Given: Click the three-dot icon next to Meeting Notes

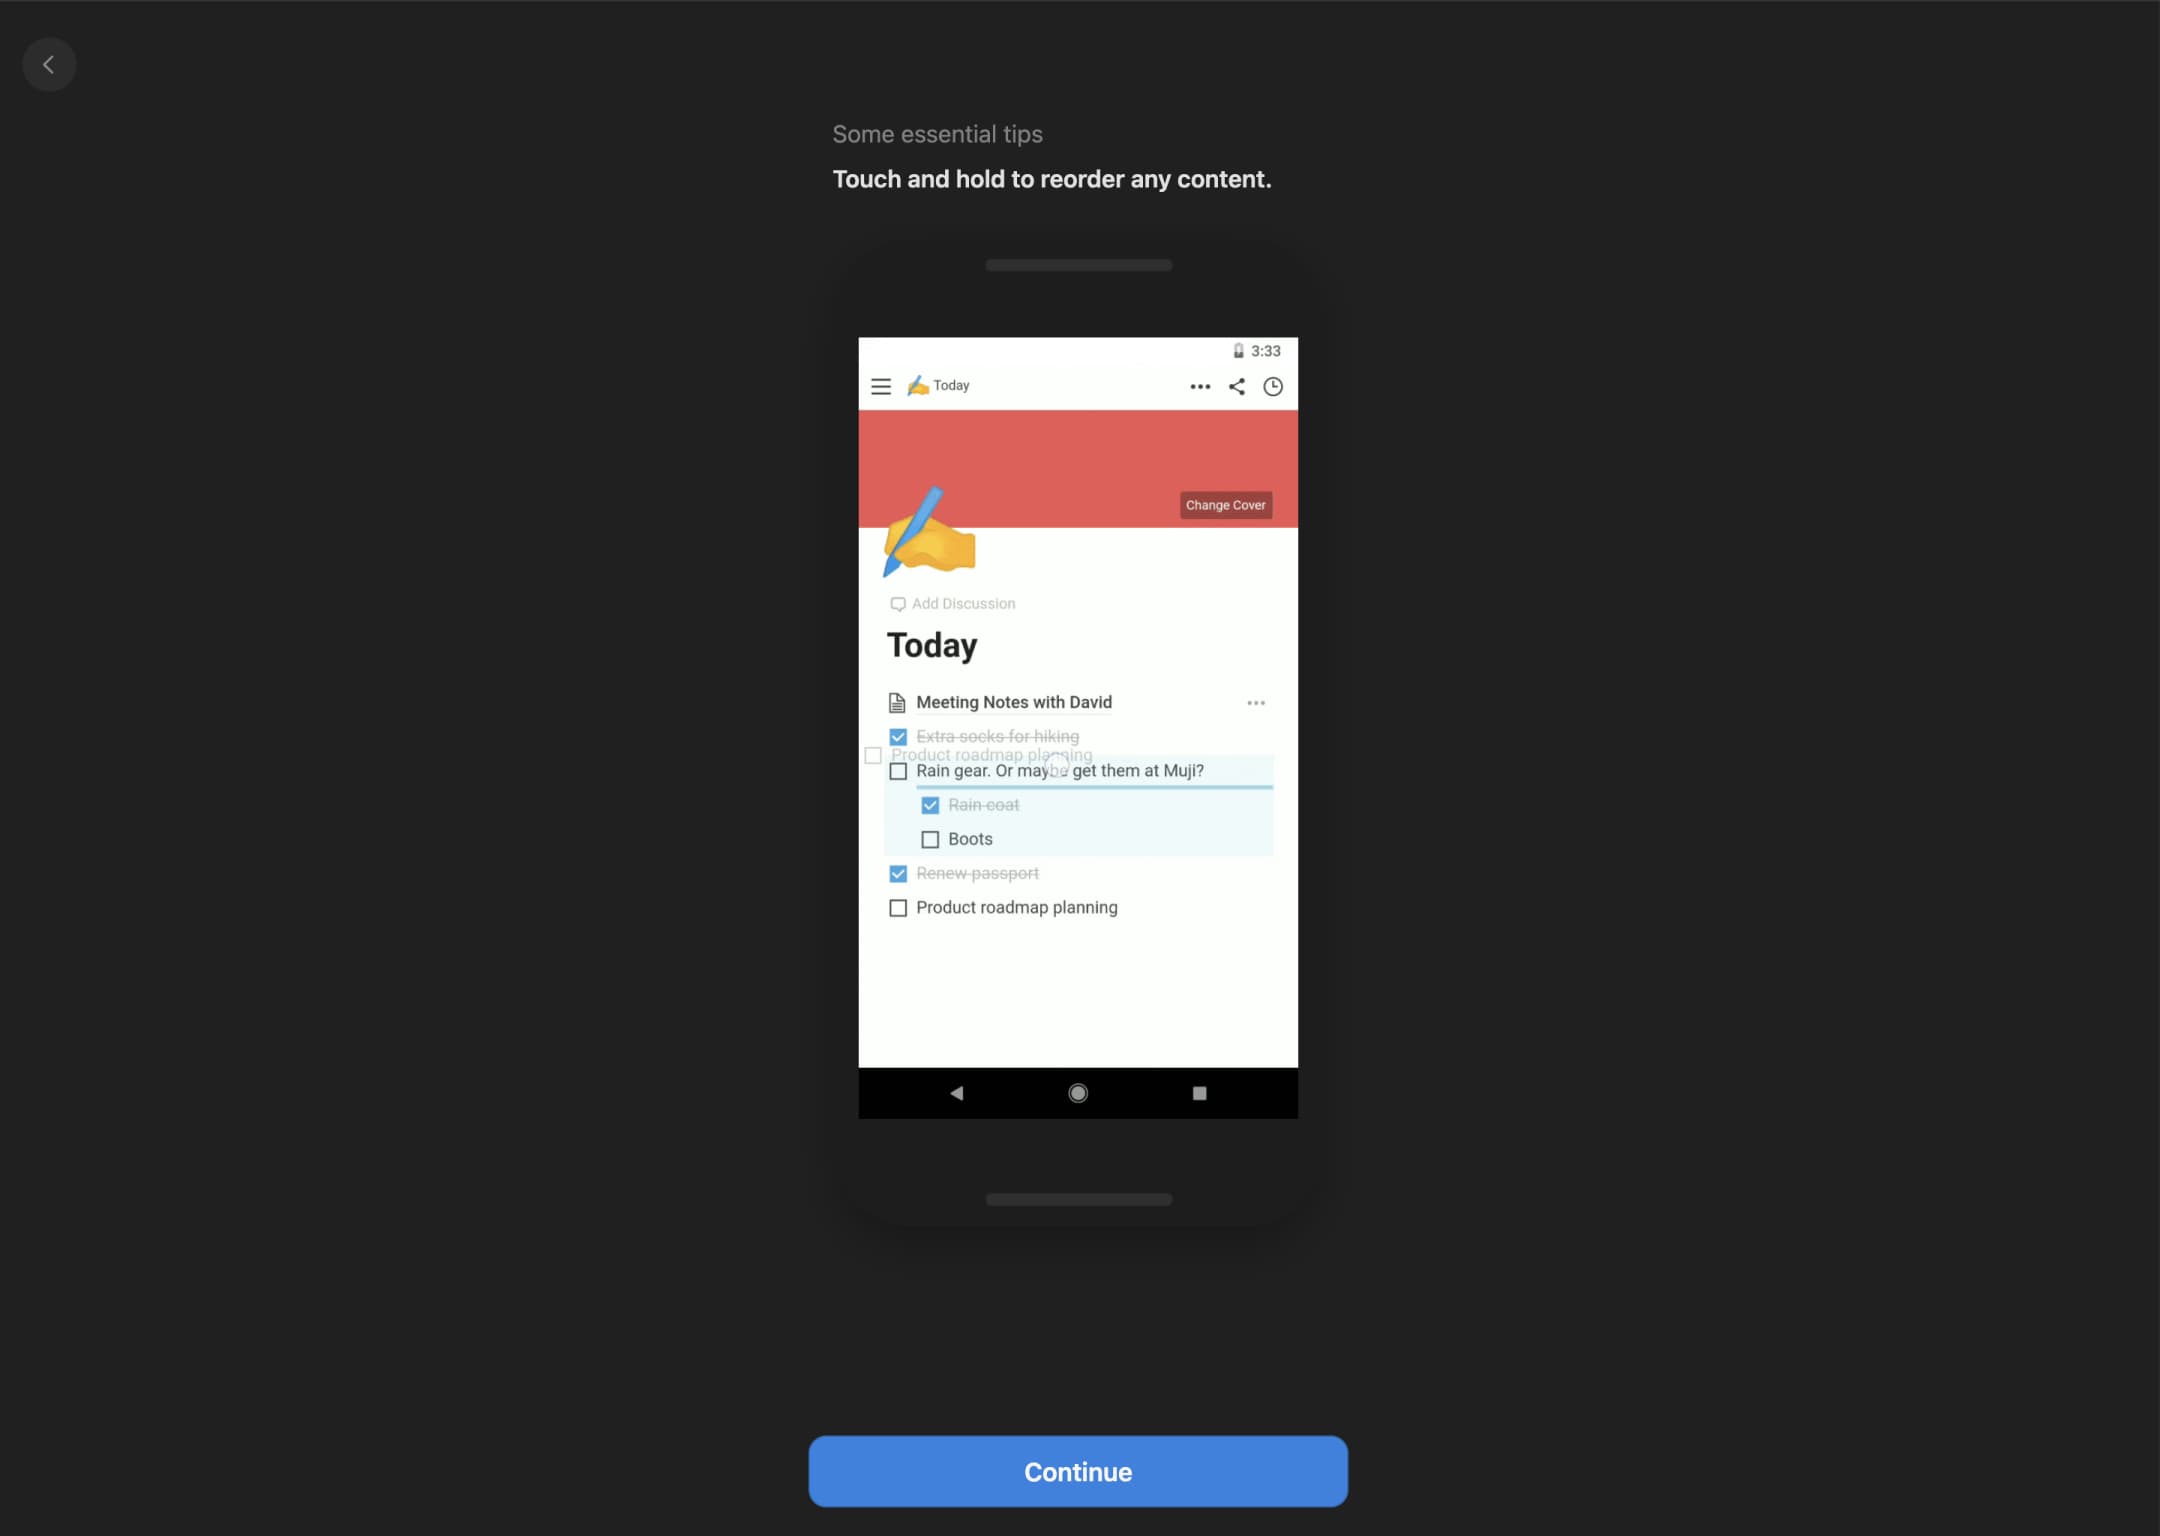Looking at the screenshot, I should 1258,702.
